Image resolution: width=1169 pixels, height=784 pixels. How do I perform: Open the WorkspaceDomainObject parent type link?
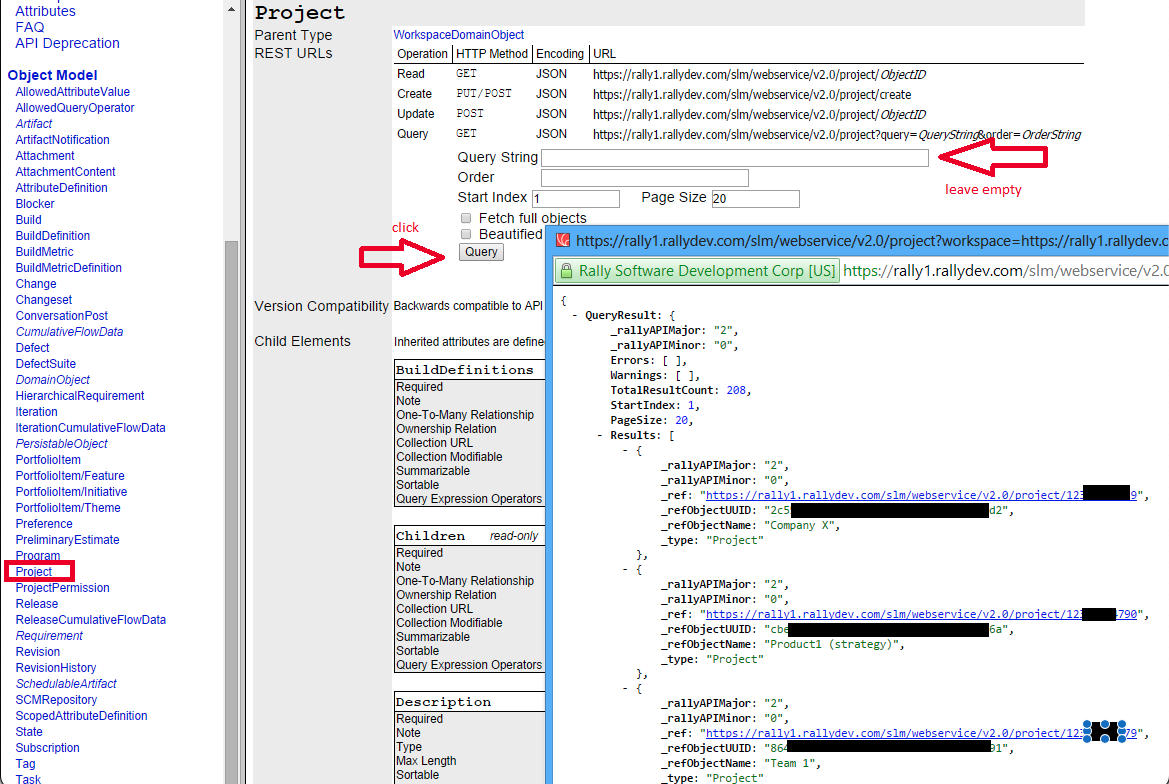458,35
